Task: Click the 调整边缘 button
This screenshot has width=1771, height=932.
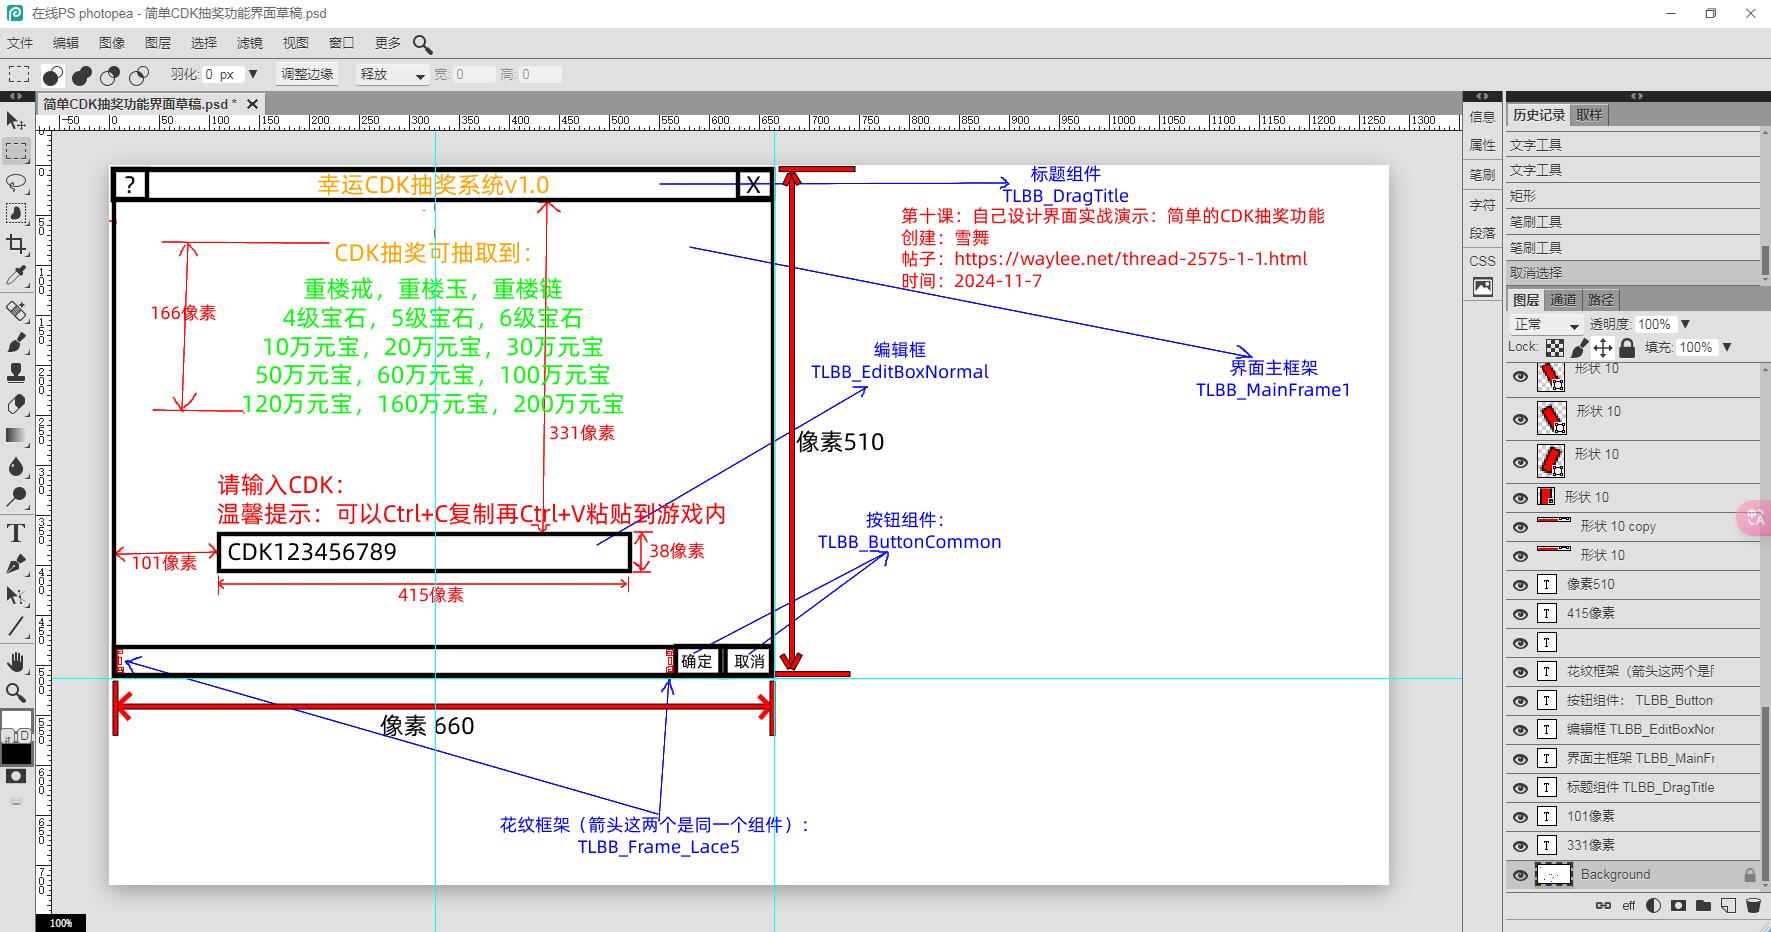Action: coord(307,74)
